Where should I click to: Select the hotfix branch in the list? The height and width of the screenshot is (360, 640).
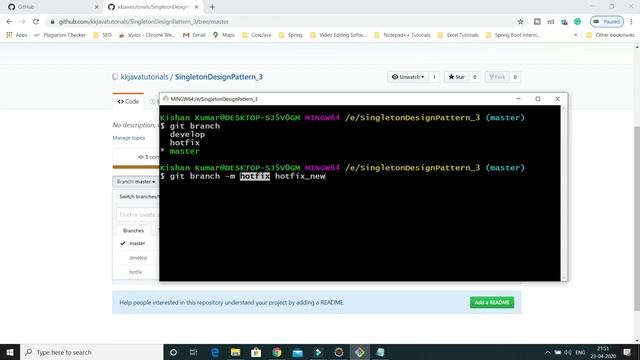(x=136, y=272)
